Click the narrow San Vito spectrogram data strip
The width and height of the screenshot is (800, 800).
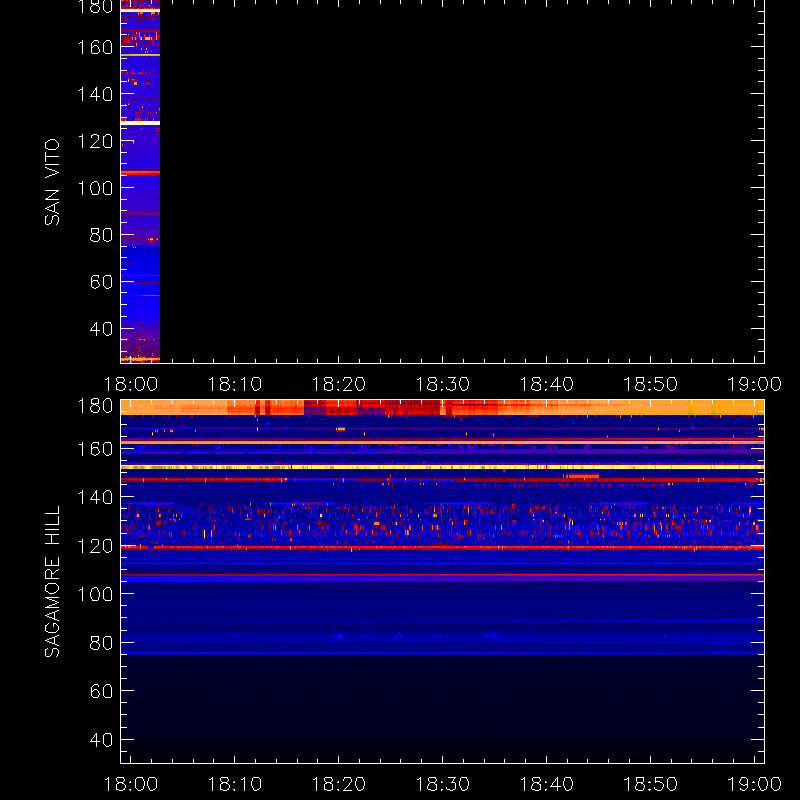(140, 181)
